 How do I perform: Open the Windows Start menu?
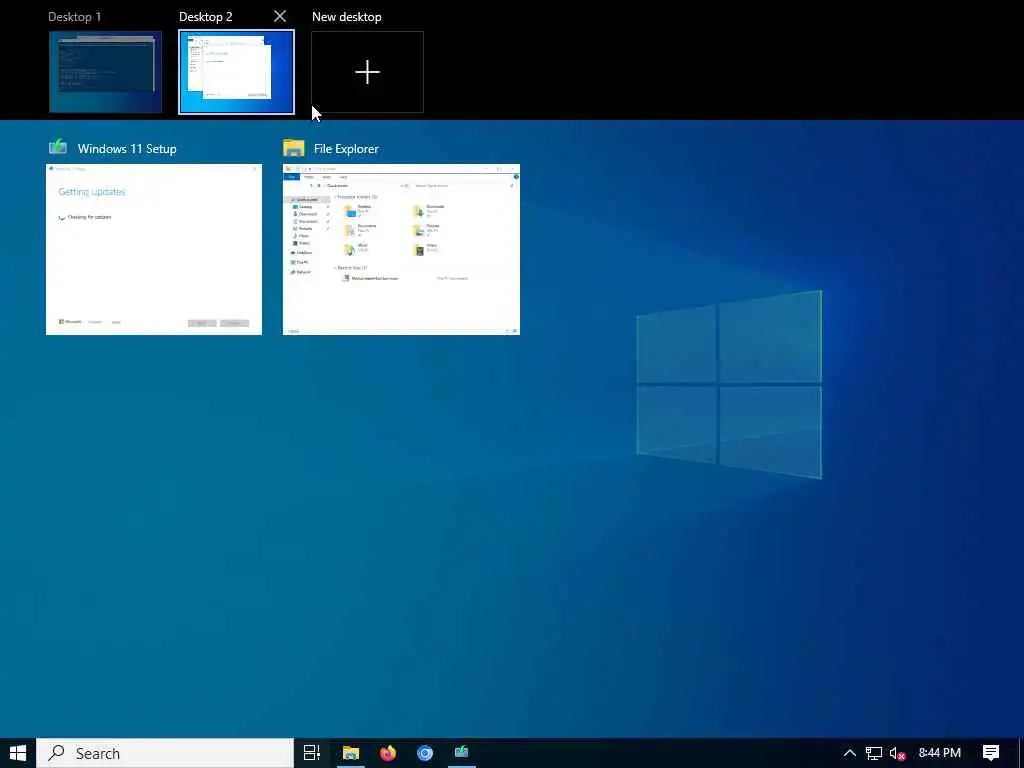[18, 753]
